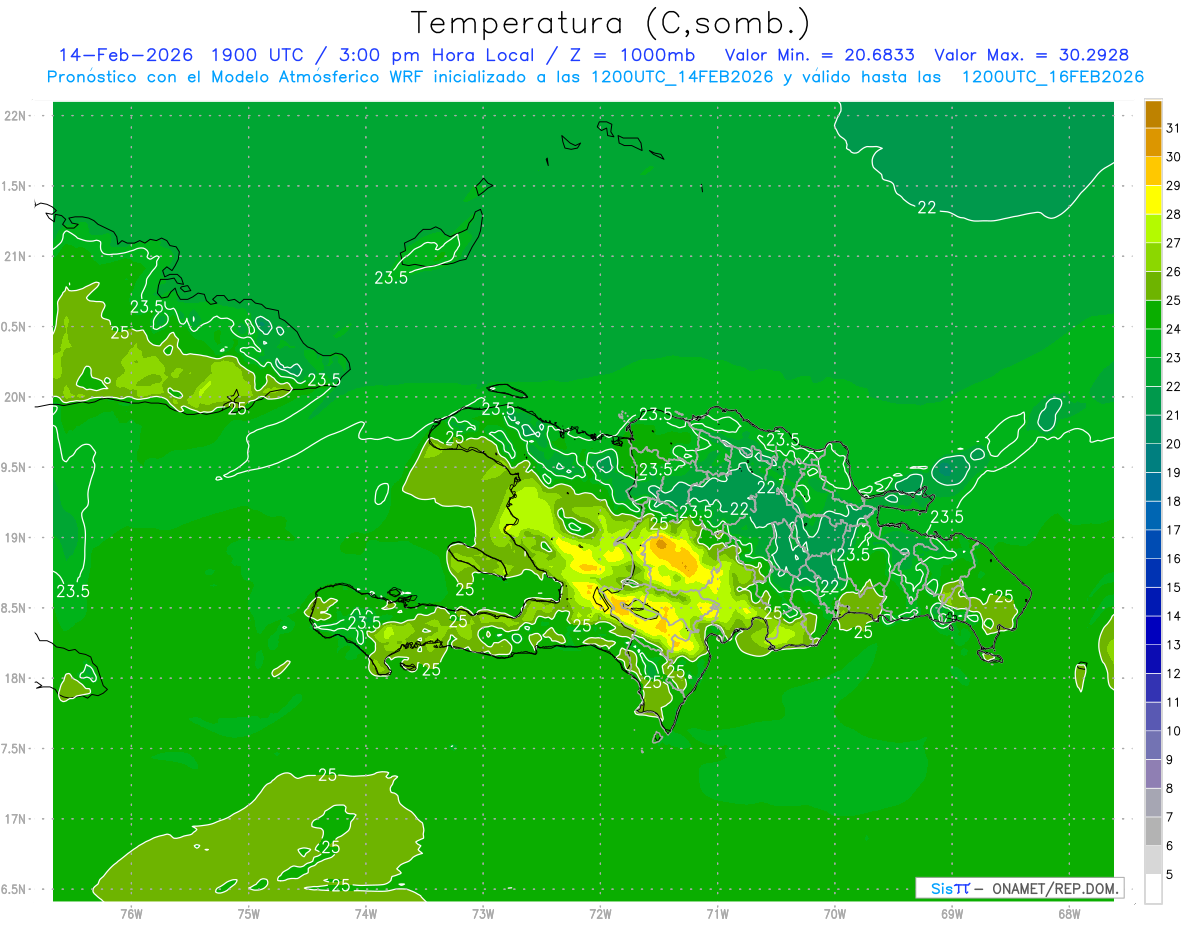Click the "76W" longitude axis label
The height and width of the screenshot is (927, 1200).
click(x=131, y=913)
